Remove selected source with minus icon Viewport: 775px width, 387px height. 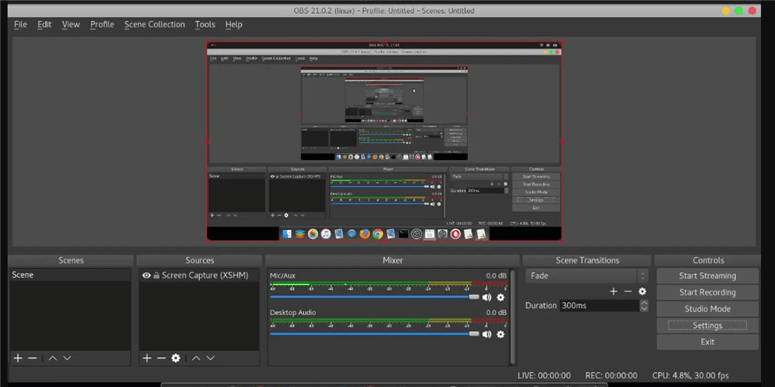pos(161,358)
